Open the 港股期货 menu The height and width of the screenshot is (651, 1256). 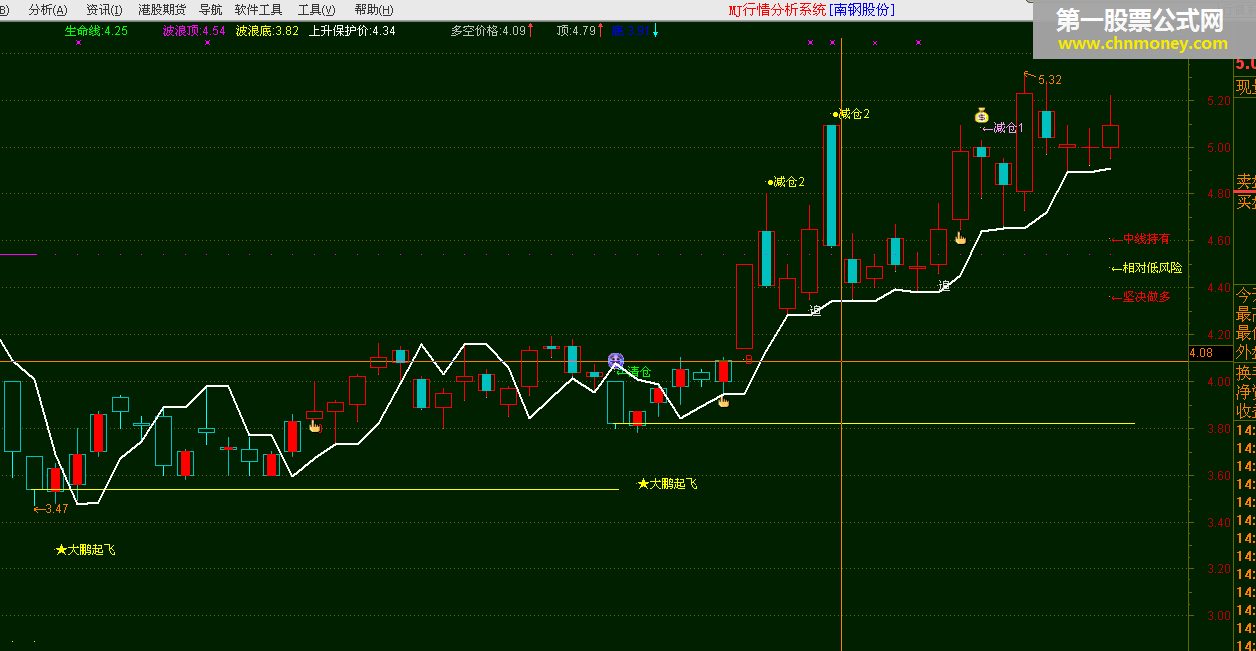point(161,10)
